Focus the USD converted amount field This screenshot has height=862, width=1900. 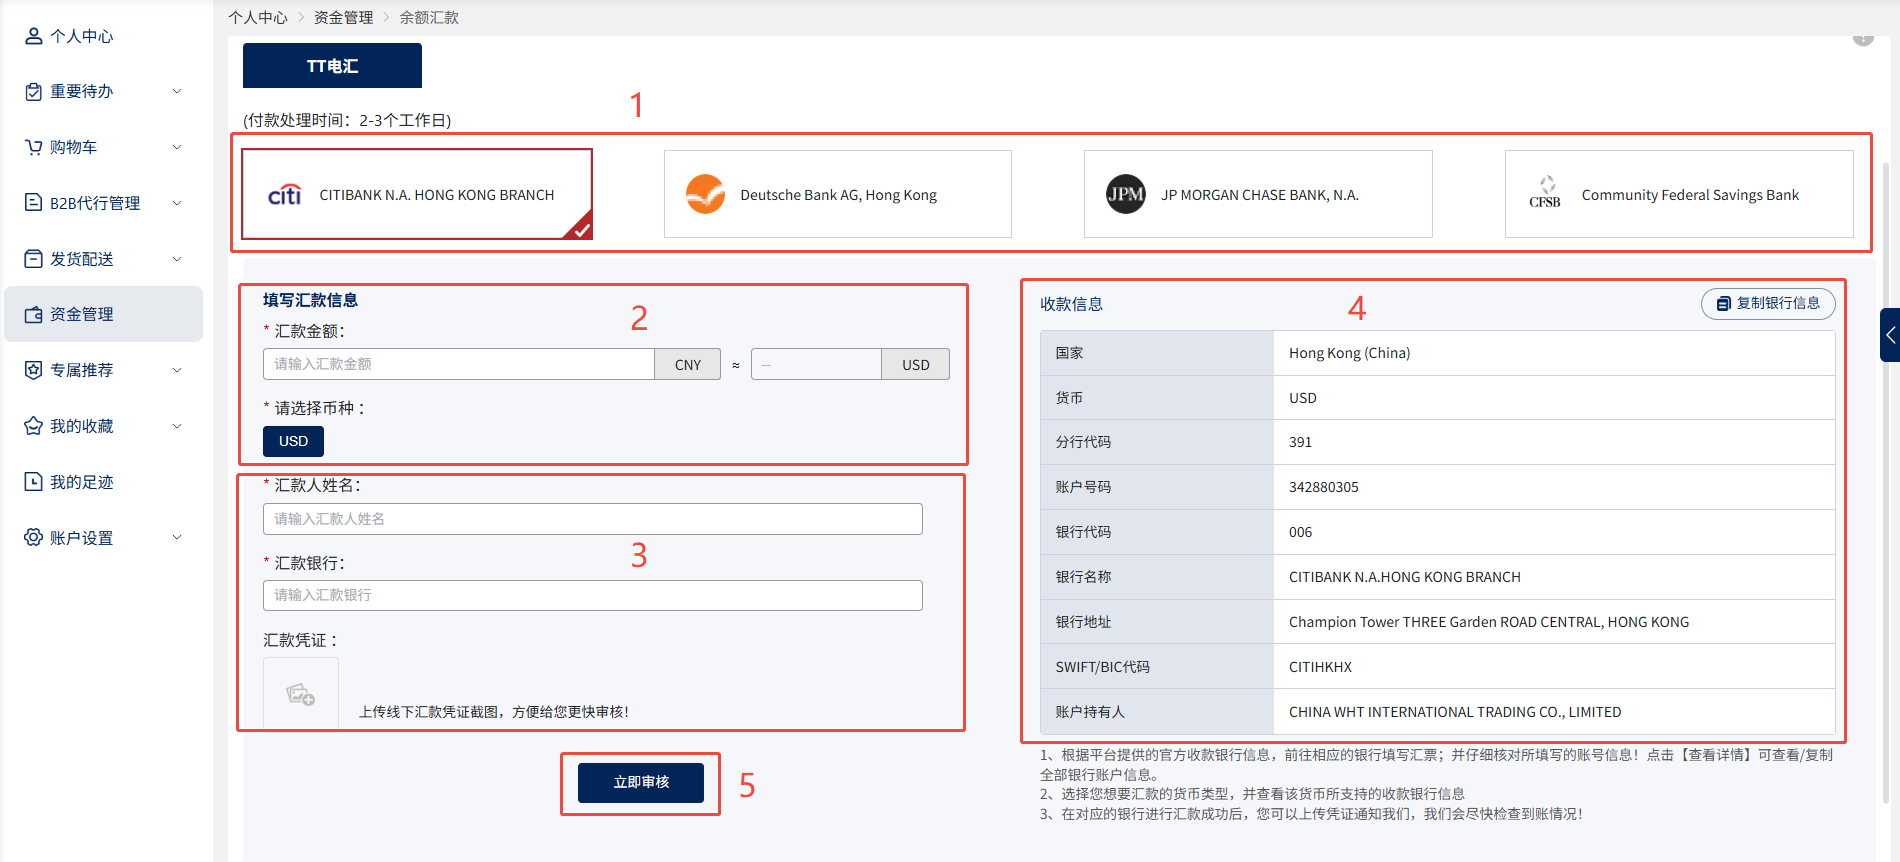pyautogui.click(x=816, y=364)
